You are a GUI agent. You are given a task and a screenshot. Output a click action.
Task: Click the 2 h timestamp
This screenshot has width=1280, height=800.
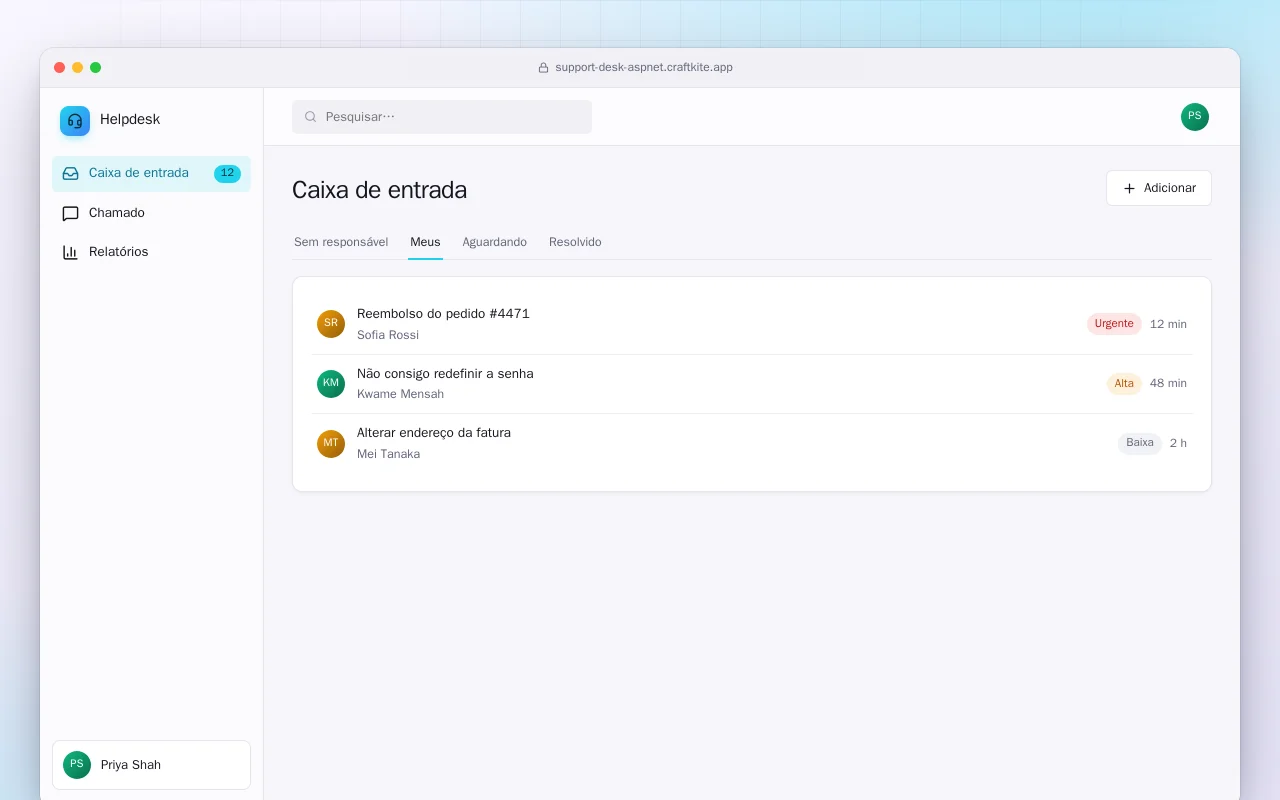[1178, 443]
